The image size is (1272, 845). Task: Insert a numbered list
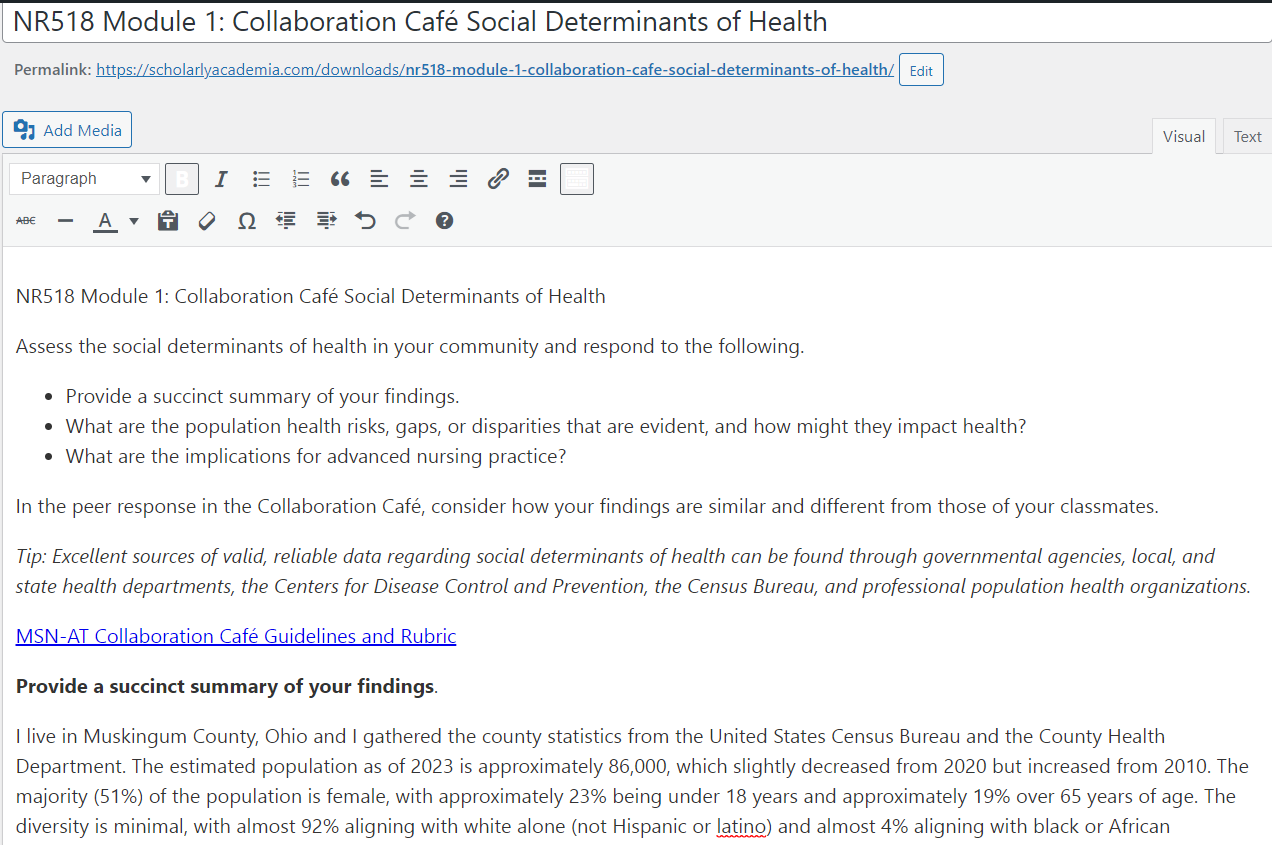[301, 179]
